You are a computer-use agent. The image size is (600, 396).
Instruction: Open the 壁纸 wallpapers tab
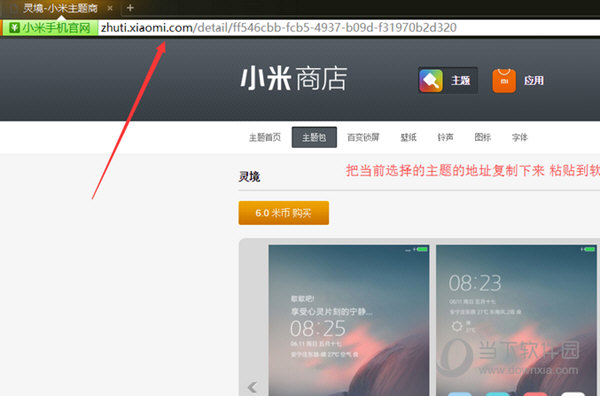[408, 137]
